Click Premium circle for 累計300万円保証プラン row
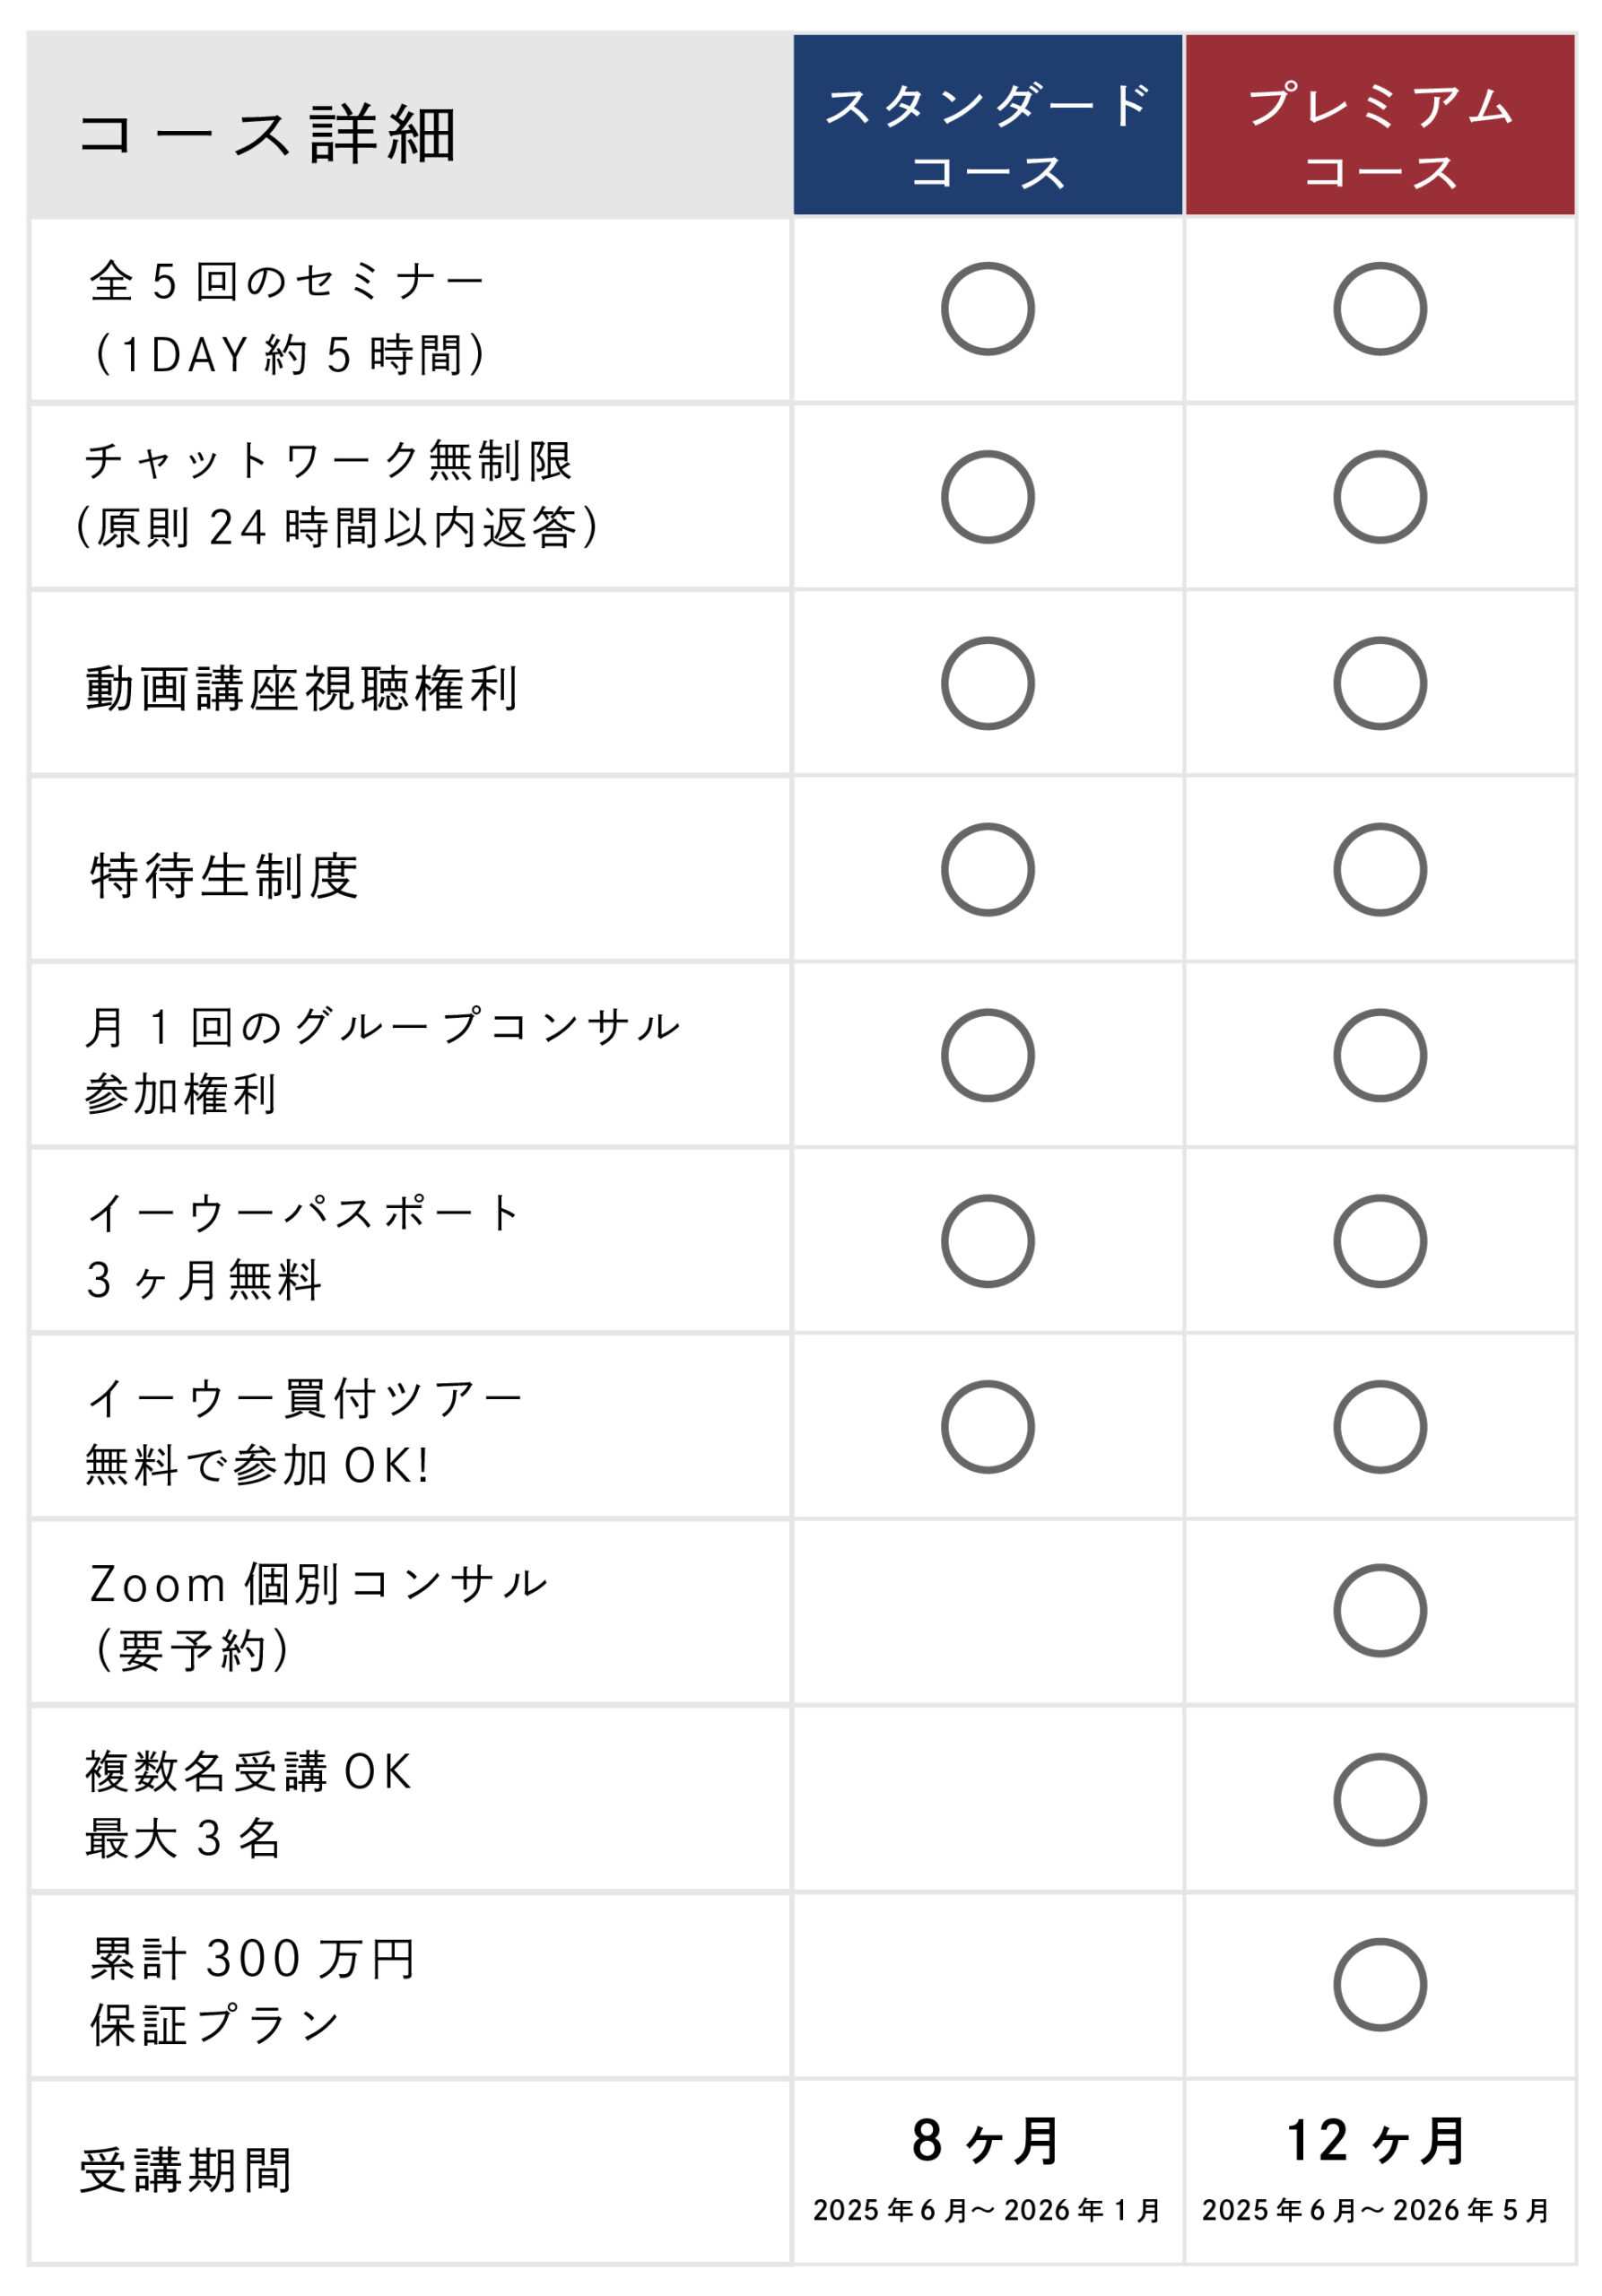 1380,1985
